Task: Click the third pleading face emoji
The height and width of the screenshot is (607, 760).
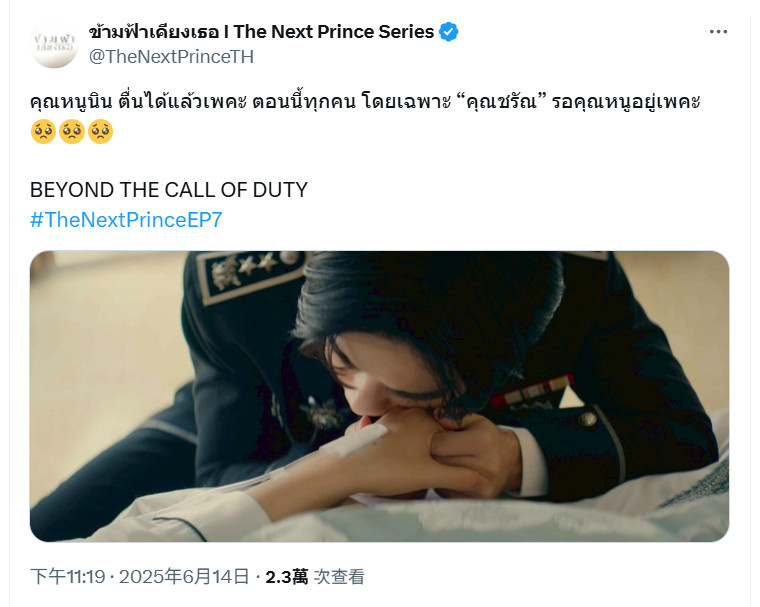Action: click(x=100, y=131)
